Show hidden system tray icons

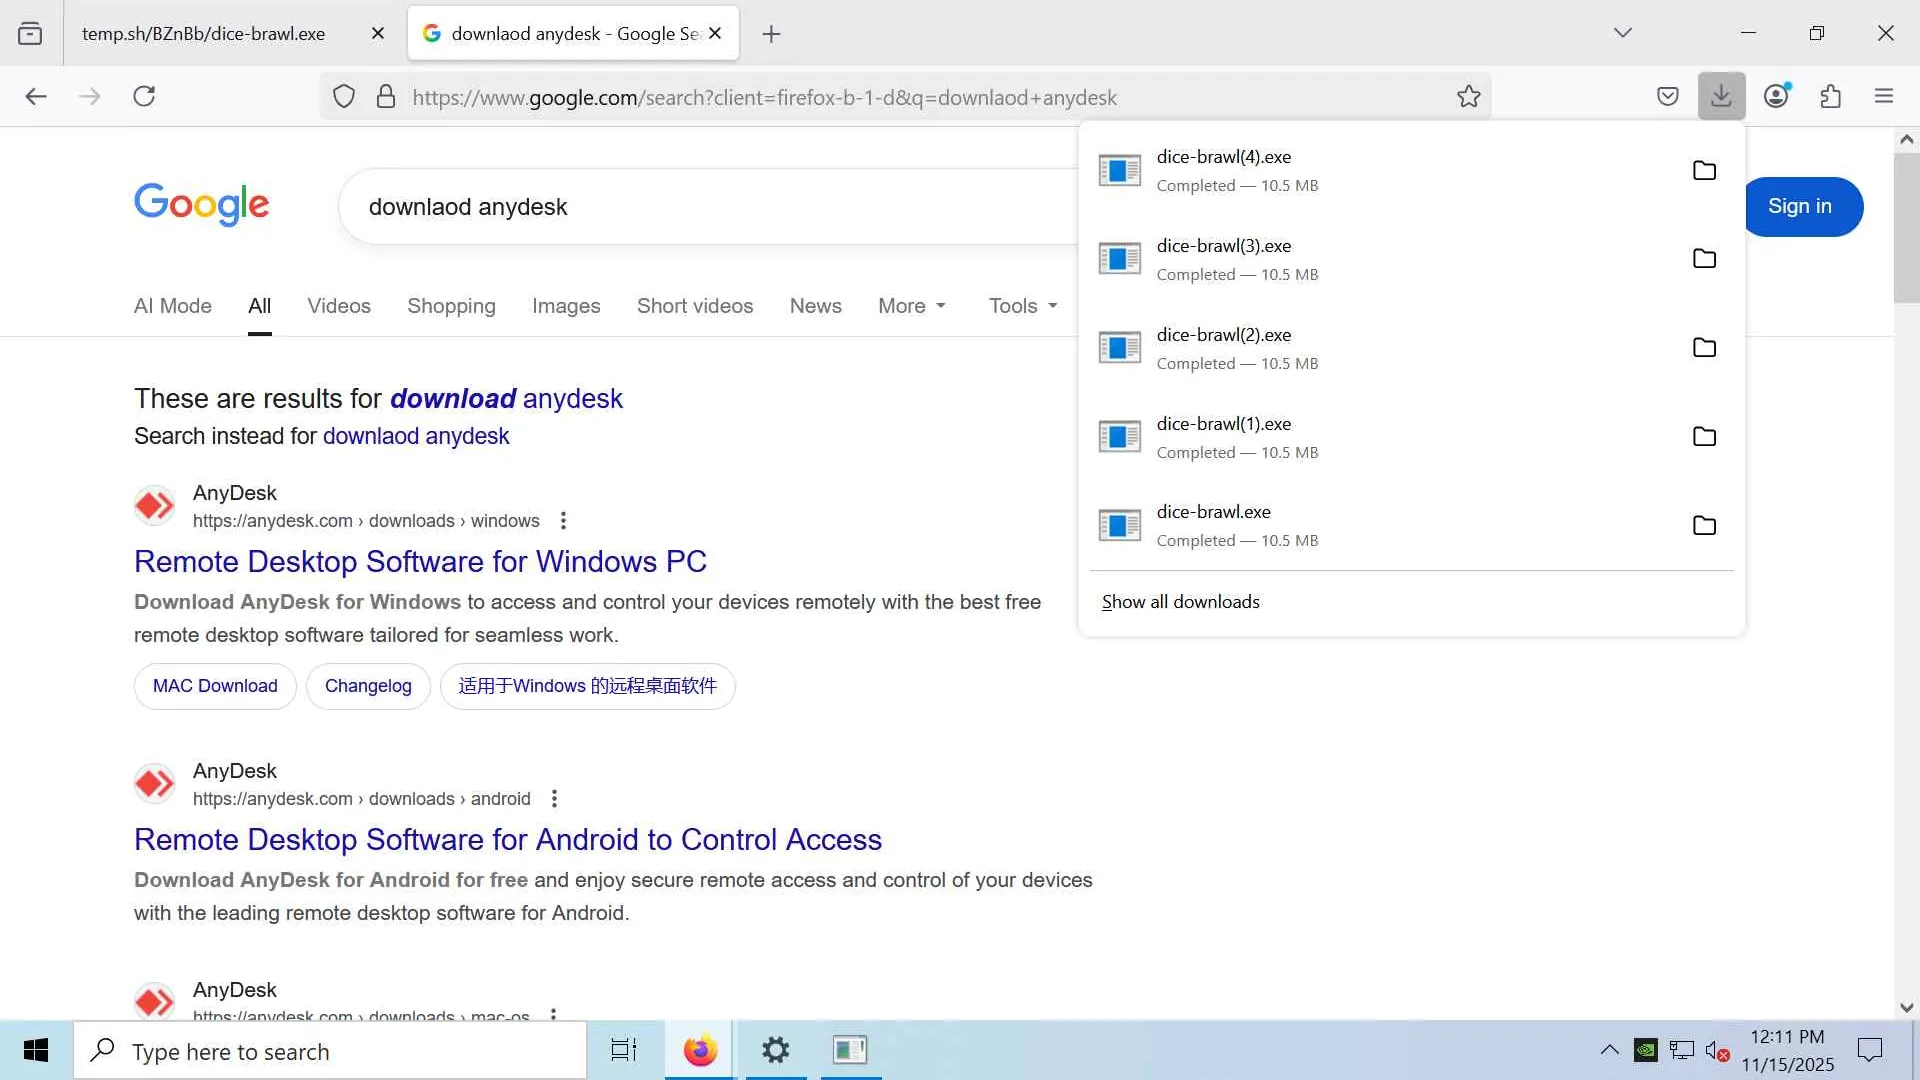click(1609, 1050)
